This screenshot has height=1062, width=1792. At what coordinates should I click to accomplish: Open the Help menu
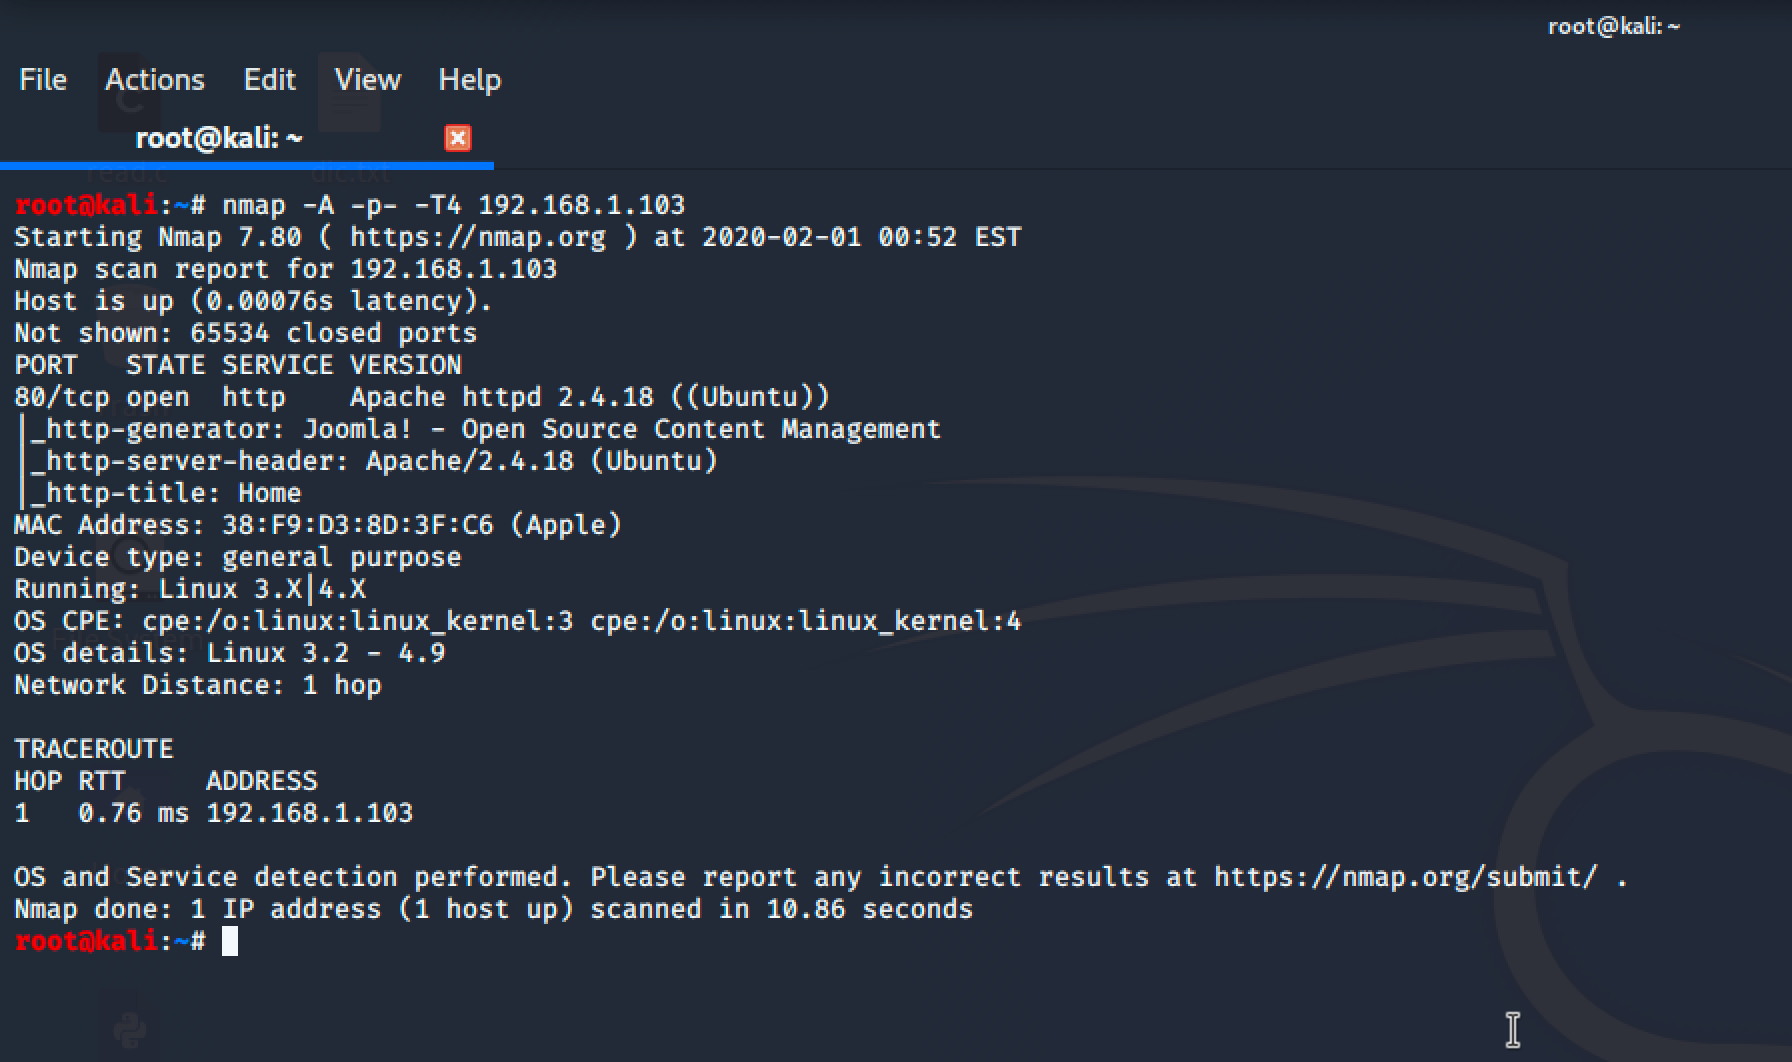(x=469, y=80)
